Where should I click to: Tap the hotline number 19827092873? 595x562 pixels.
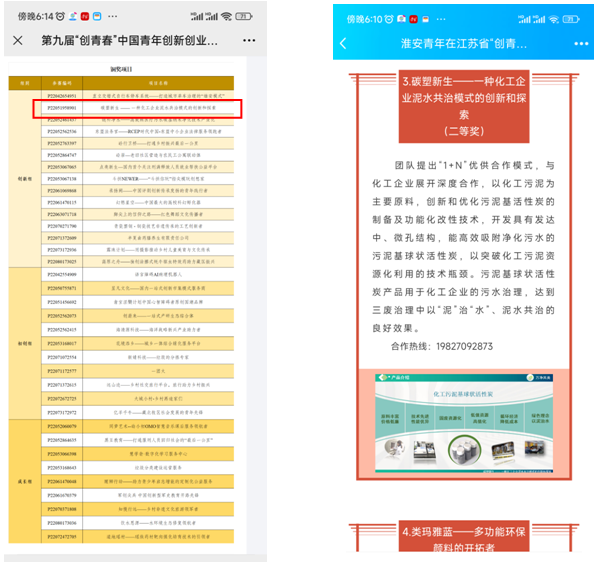tap(464, 346)
